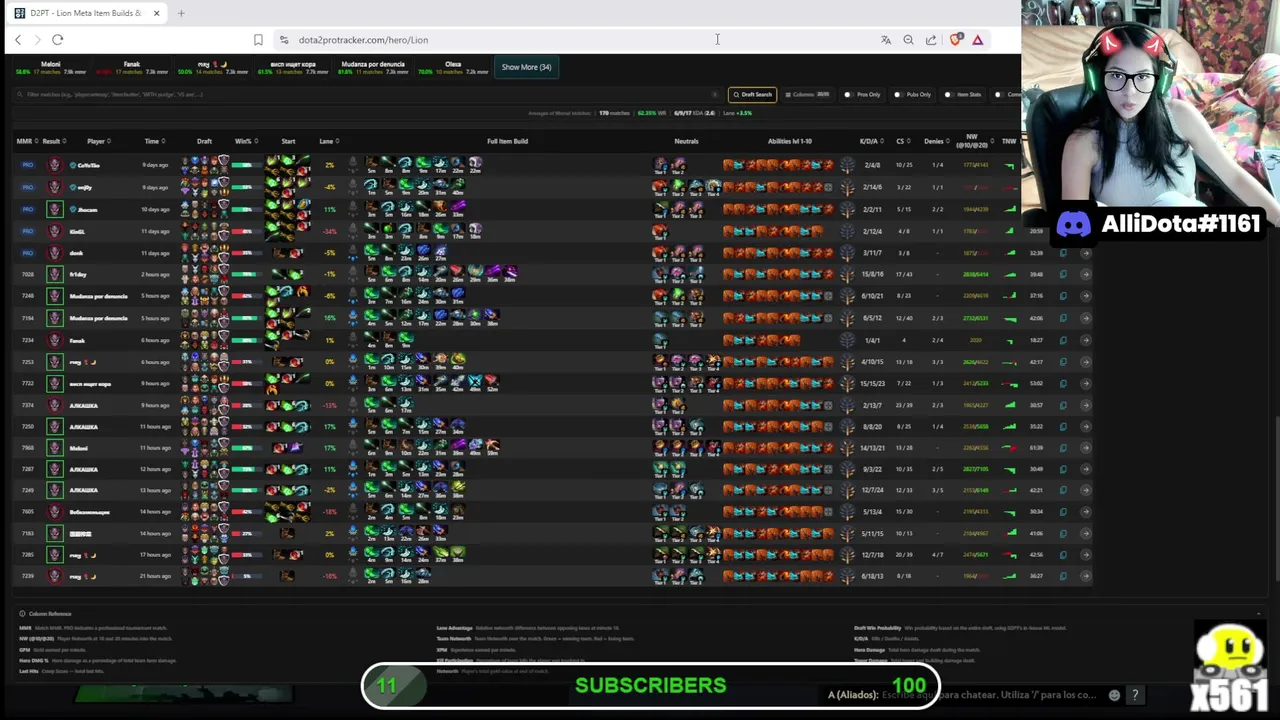Image resolution: width=1280 pixels, height=720 pixels.
Task: Close the D2PT Lion Meta Item Builds tab
Action: [x=156, y=13]
